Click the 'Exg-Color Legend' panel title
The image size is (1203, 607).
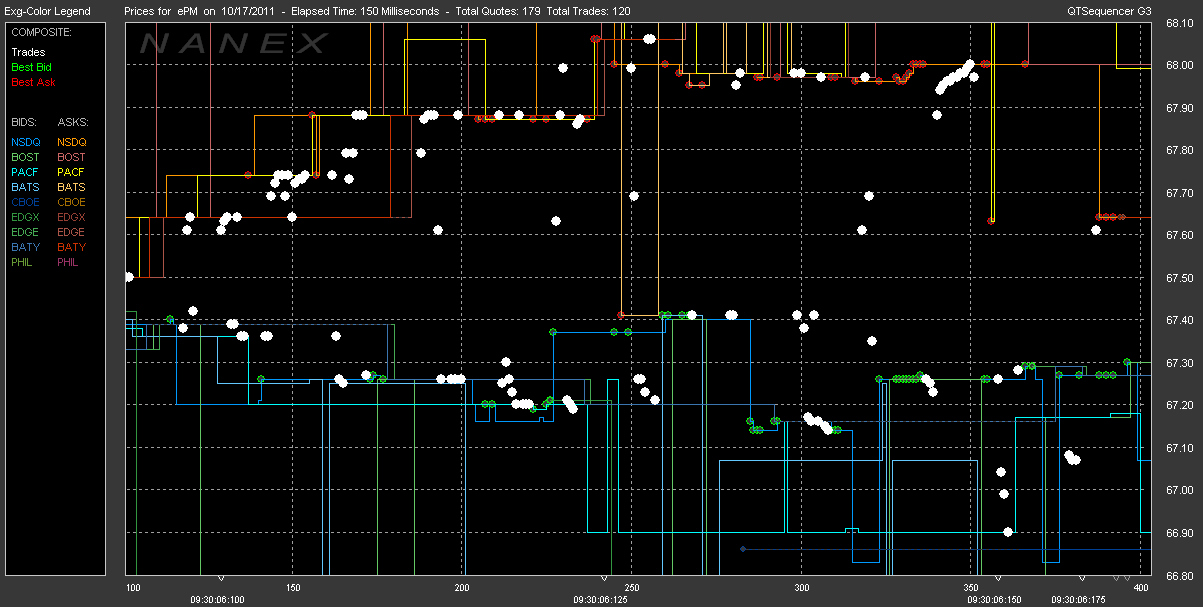(47, 11)
